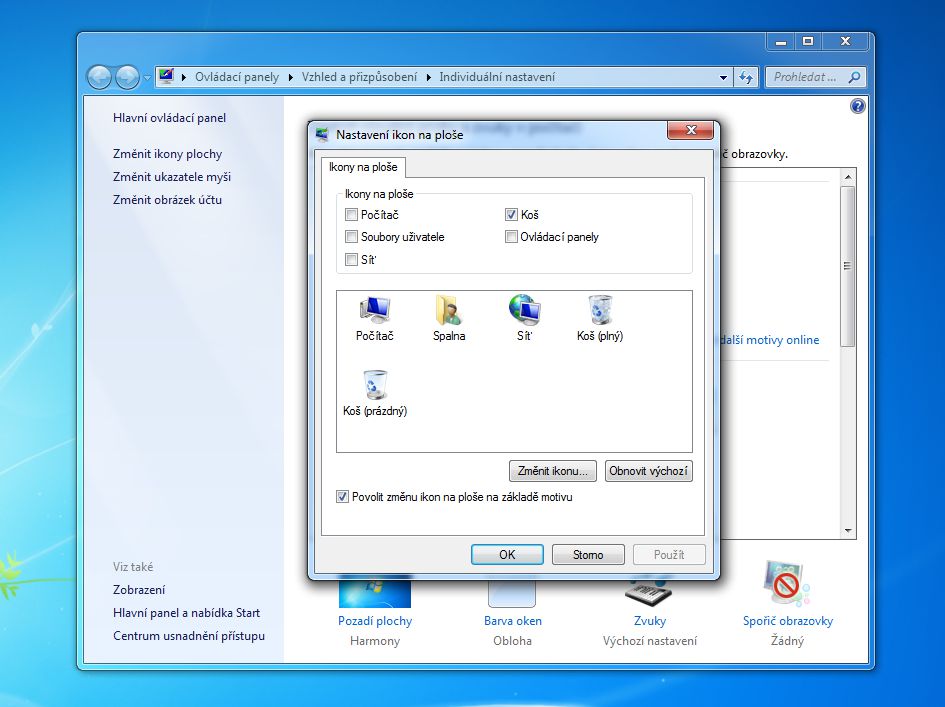The width and height of the screenshot is (945, 707).
Task: Click the themes list scrollbar thumb
Action: click(848, 266)
